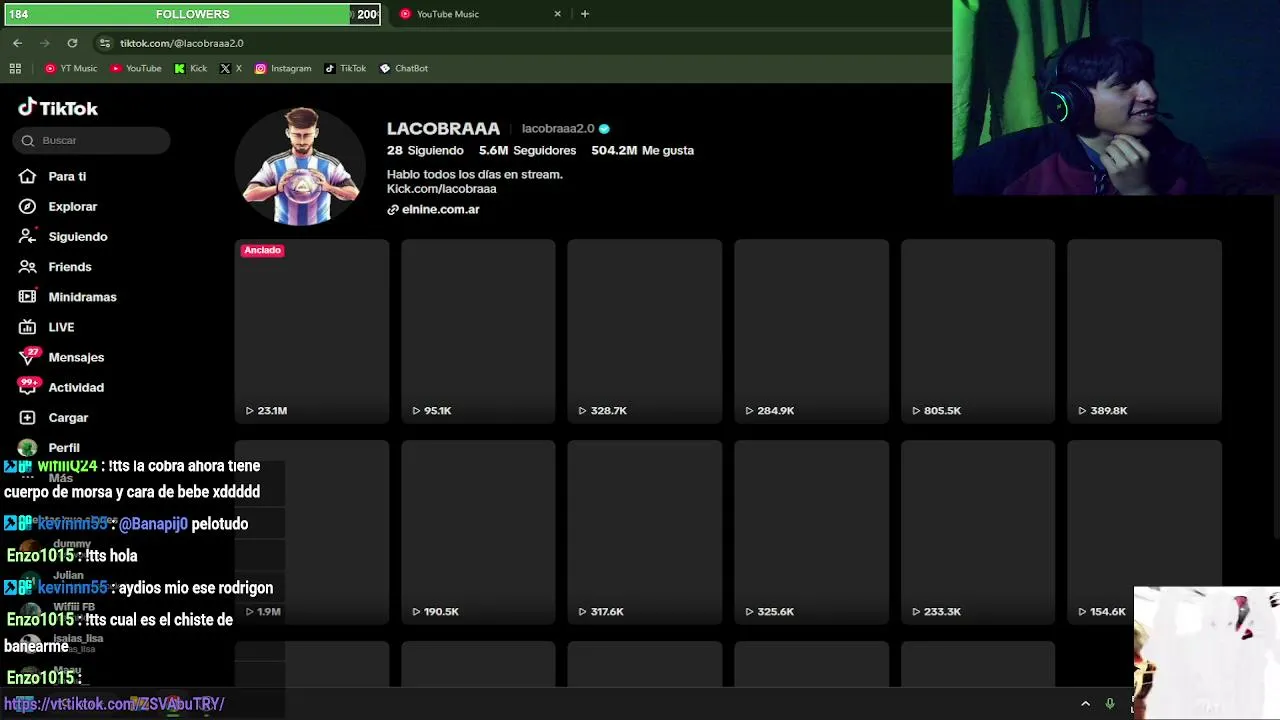Click the LACOBRAAA profile name
Viewport: 1280px width, 720px height.
click(443, 129)
